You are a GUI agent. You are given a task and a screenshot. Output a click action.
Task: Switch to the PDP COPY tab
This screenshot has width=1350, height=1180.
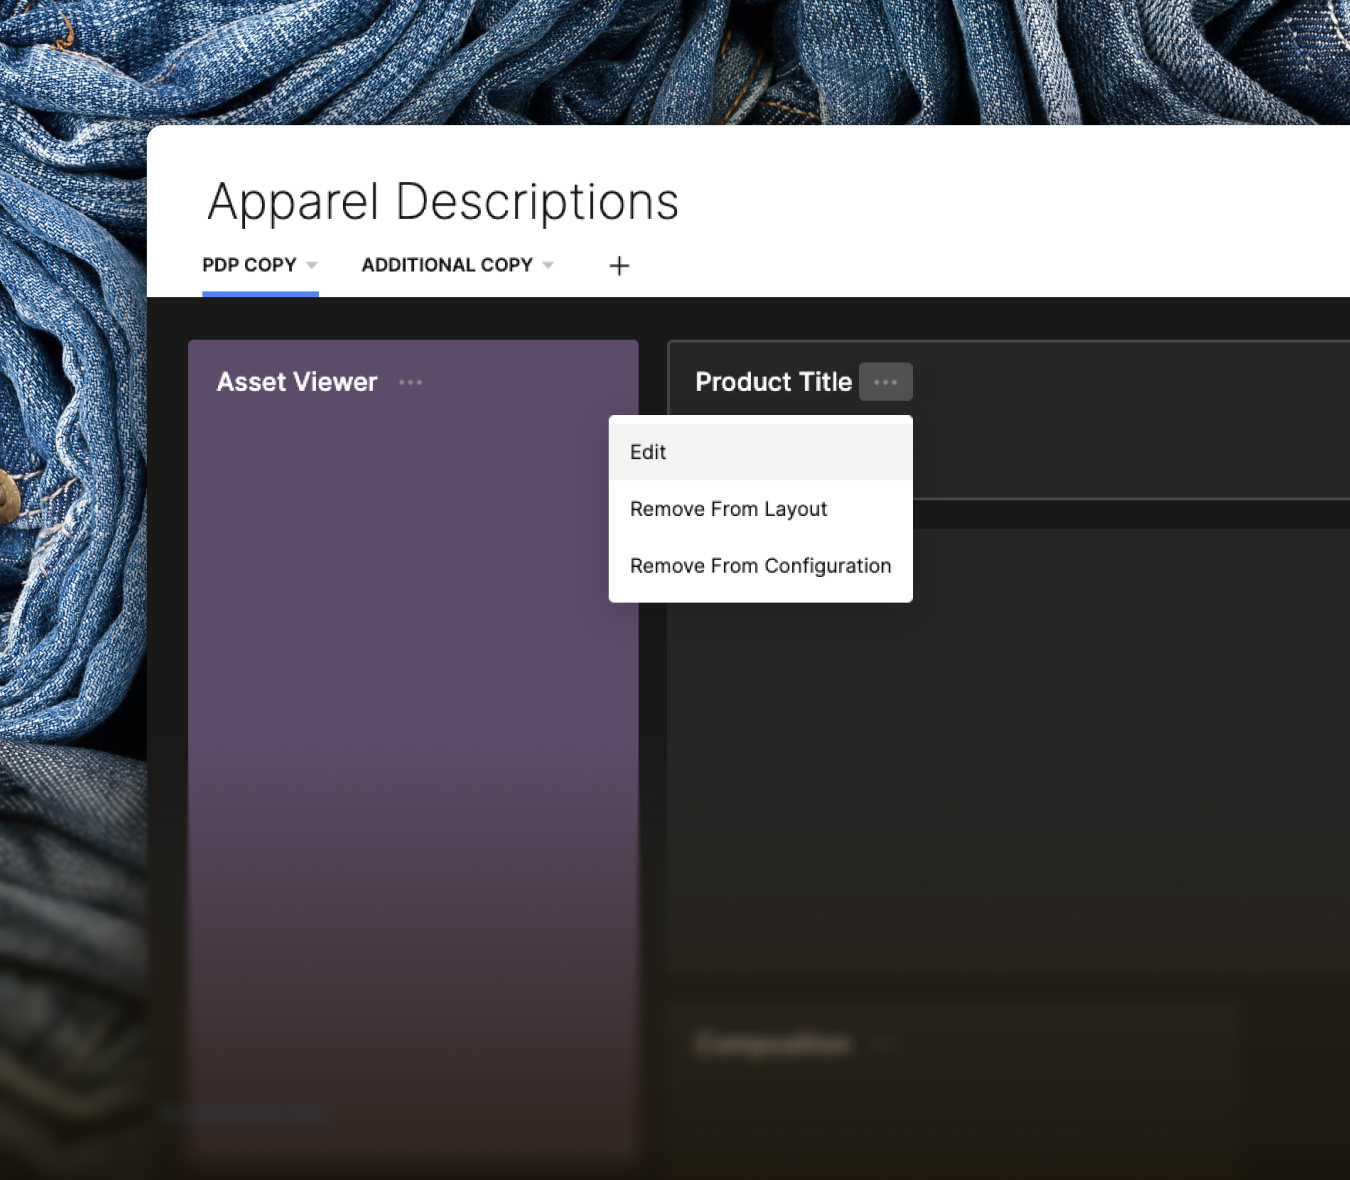coord(249,265)
